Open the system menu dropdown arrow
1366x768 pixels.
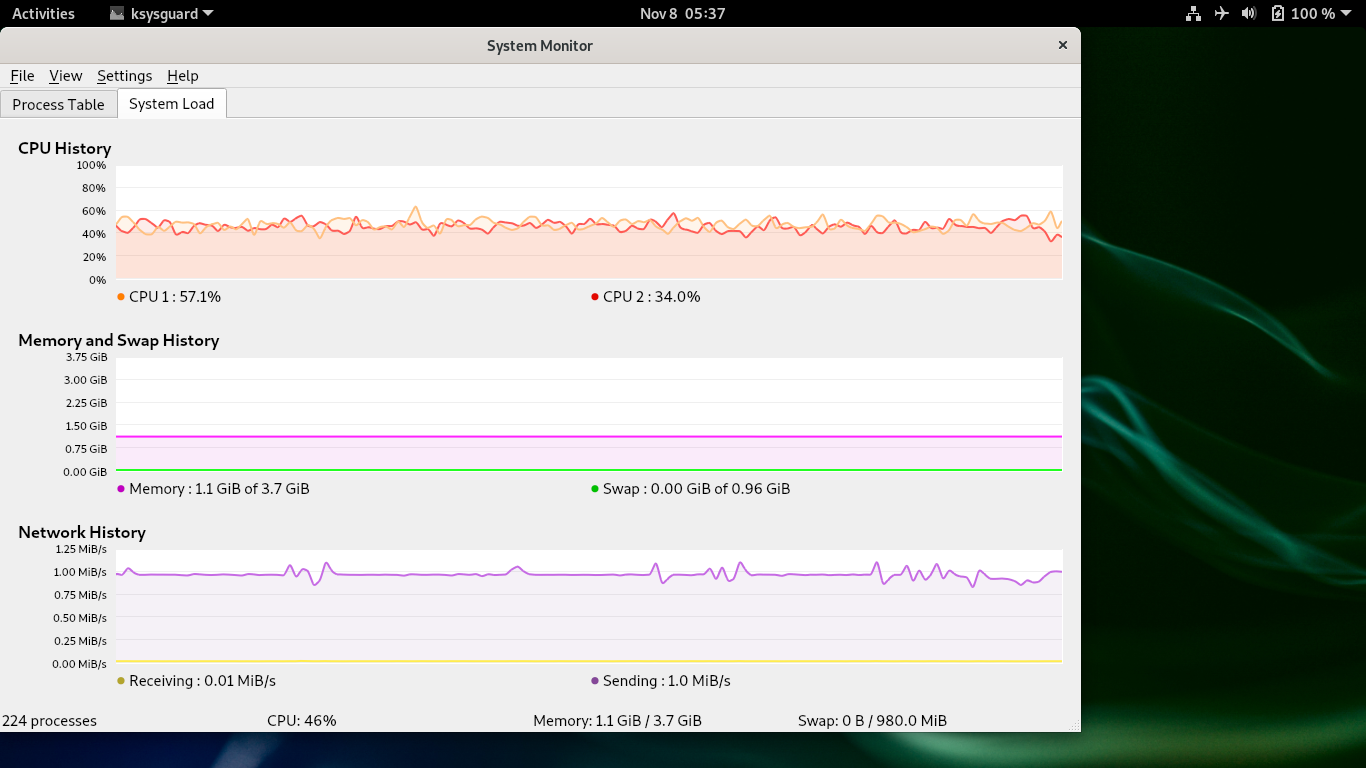tap(1346, 14)
